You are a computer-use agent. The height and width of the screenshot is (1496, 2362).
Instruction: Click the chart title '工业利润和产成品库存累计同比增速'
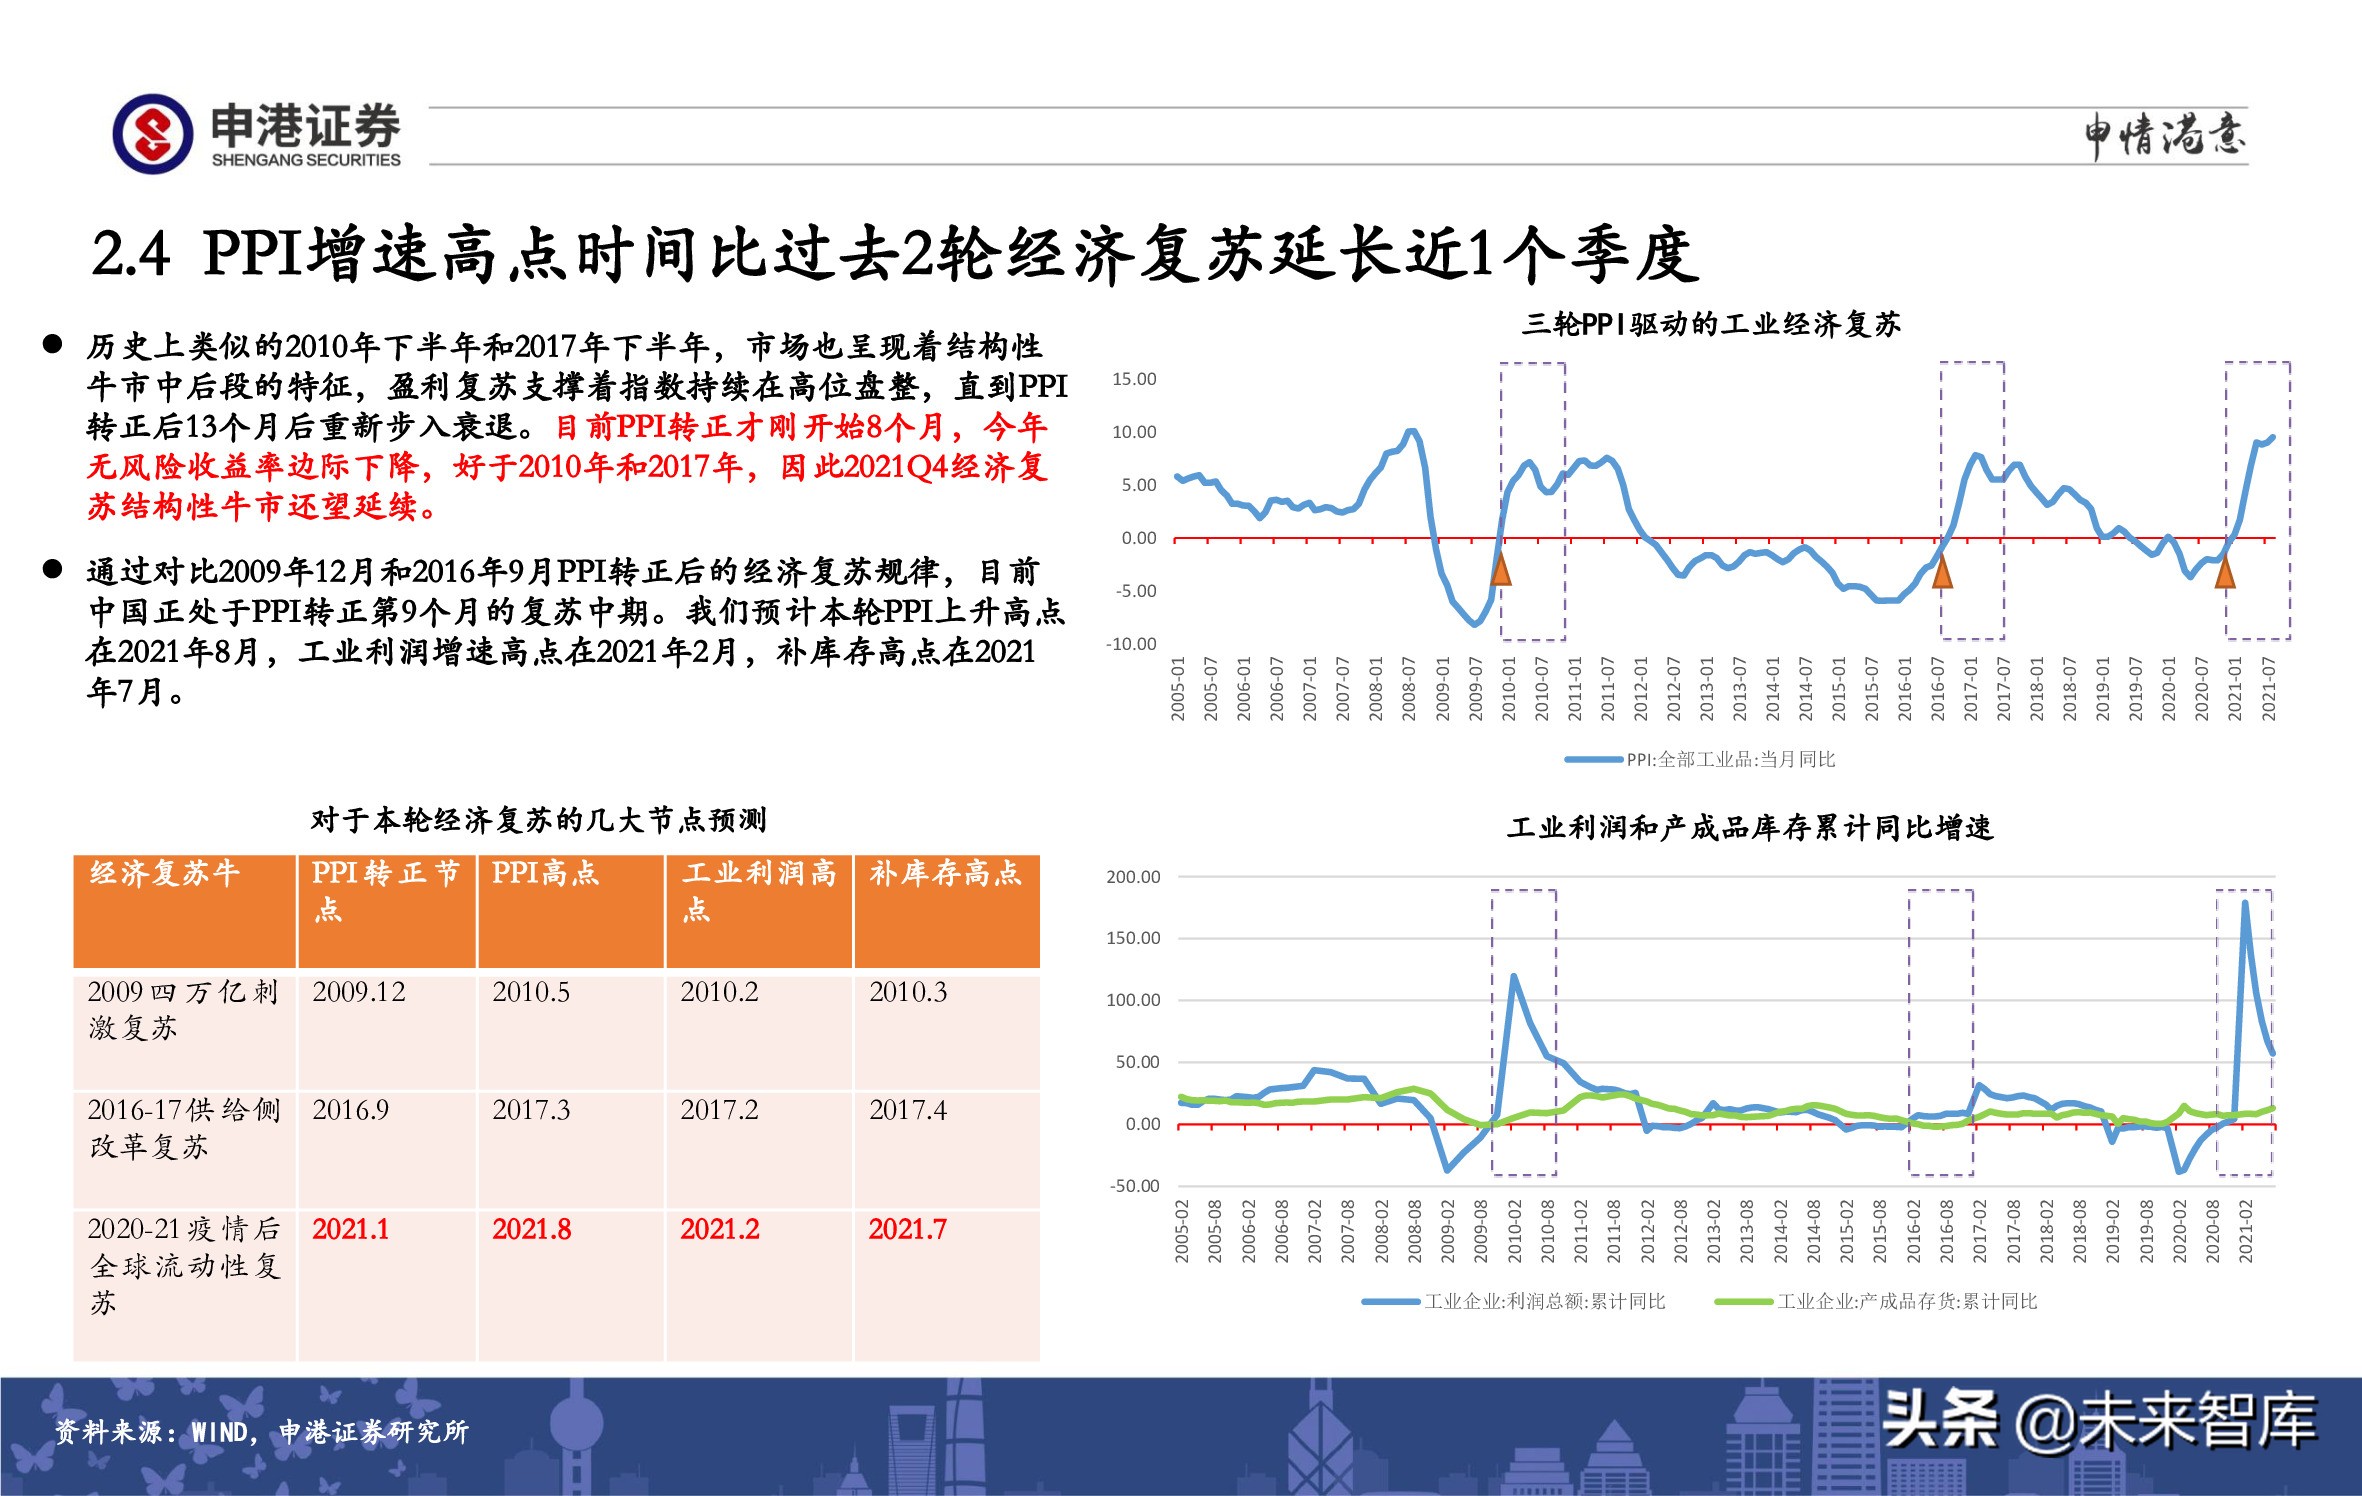pos(1750,828)
